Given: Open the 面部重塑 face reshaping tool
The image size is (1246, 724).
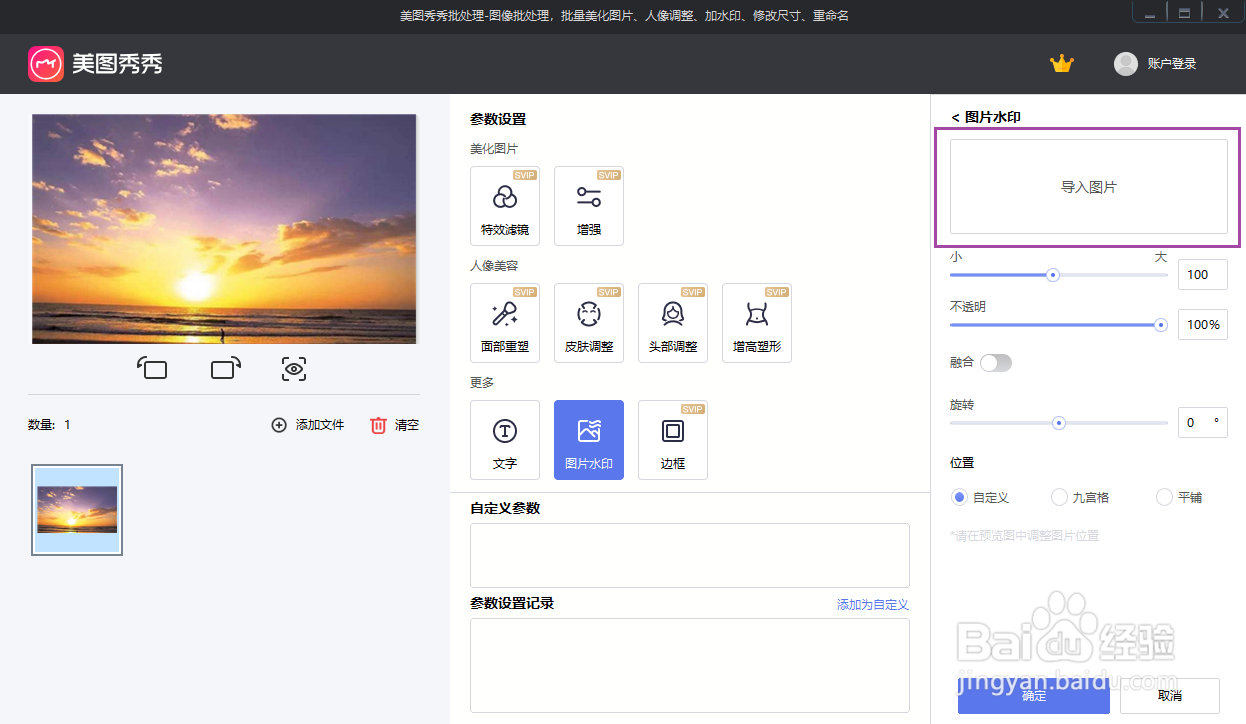Looking at the screenshot, I should click(505, 323).
